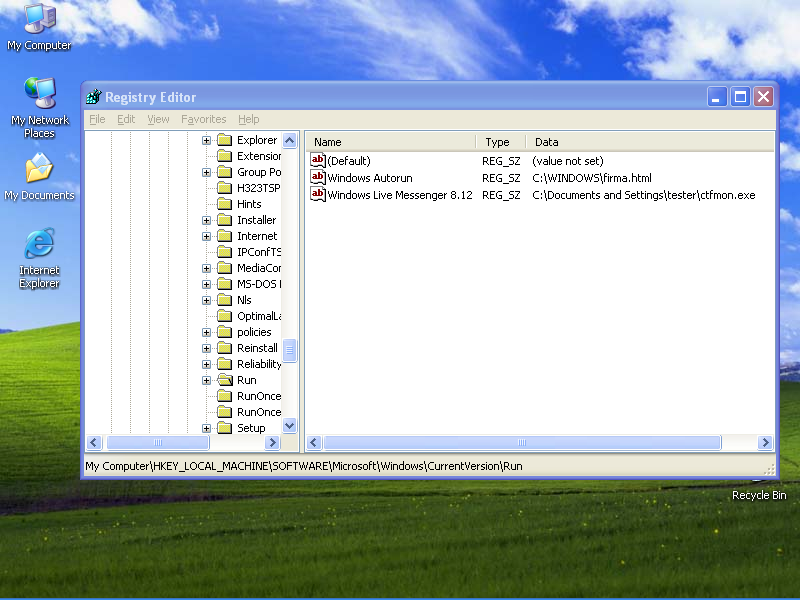Click the Internet key folder icon
Image resolution: width=800 pixels, height=600 pixels.
224,236
